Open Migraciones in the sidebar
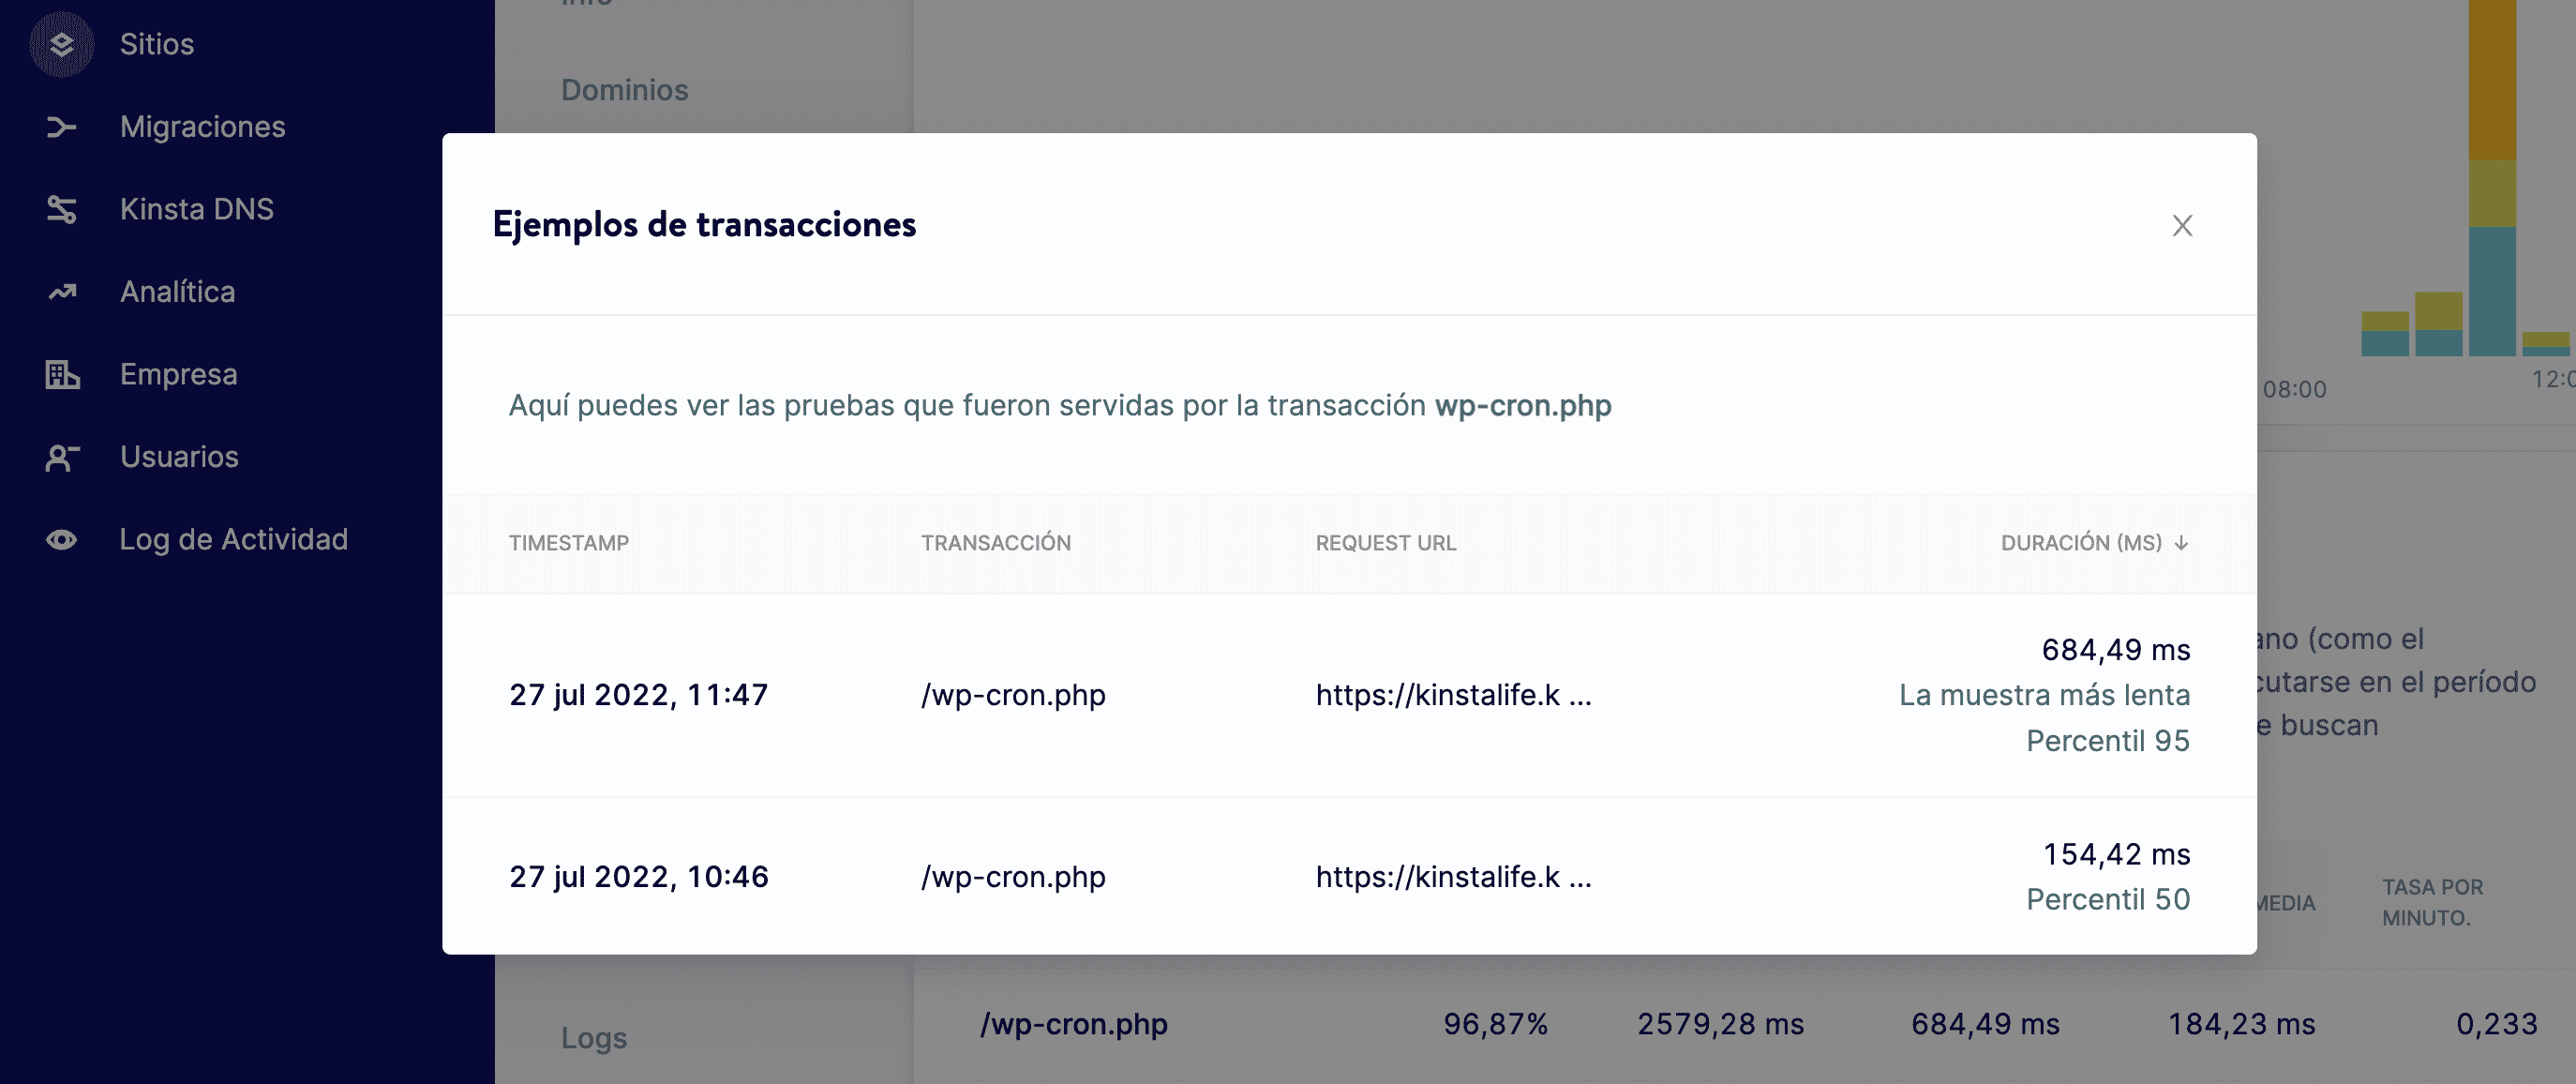This screenshot has width=2576, height=1084. coord(202,127)
